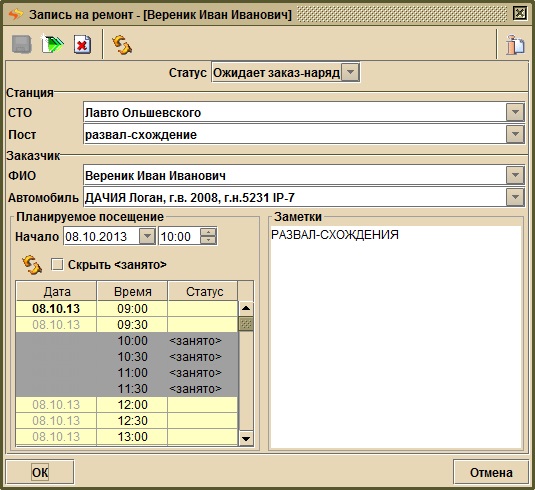535x490 pixels.
Task: Click the paste clipboard icon in toolbar
Action: (515, 44)
